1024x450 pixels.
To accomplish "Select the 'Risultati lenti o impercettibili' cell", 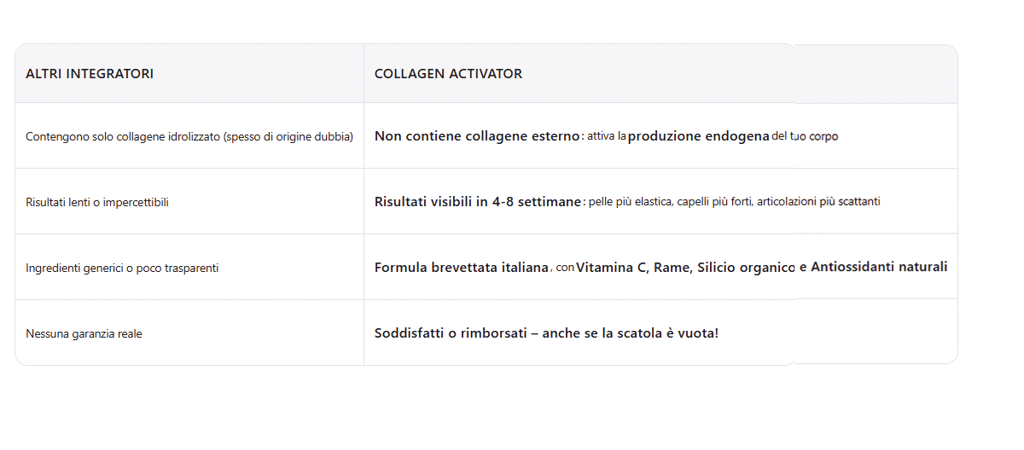I will 97,202.
